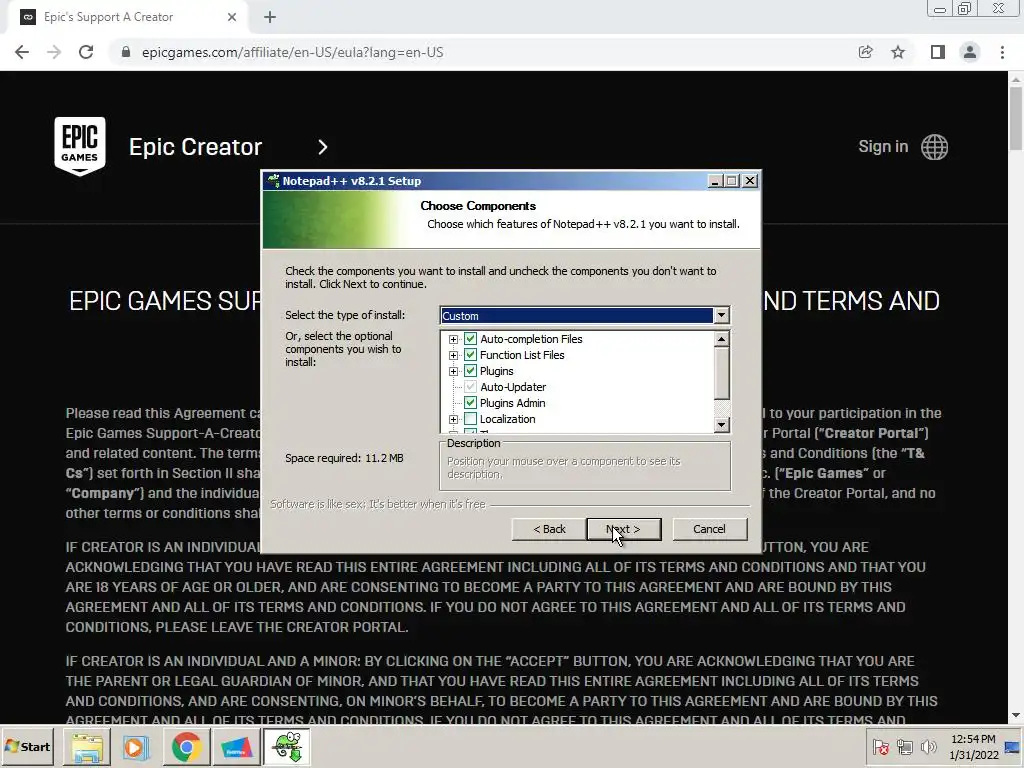The width and height of the screenshot is (1024, 768).
Task: Expand the Plugins tree node
Action: tap(453, 371)
